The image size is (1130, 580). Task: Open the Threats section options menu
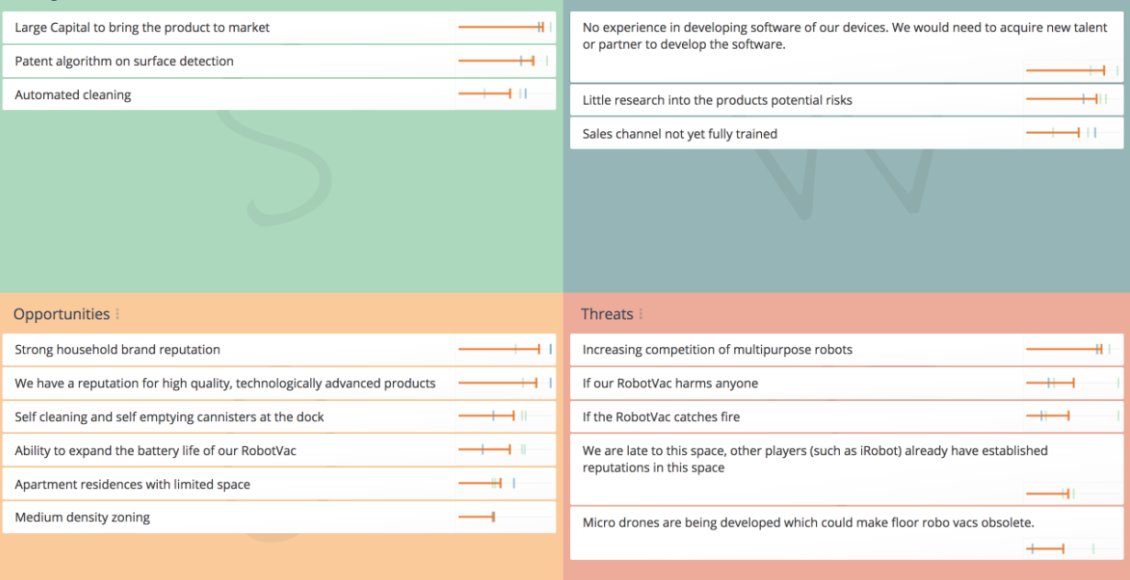(x=641, y=314)
